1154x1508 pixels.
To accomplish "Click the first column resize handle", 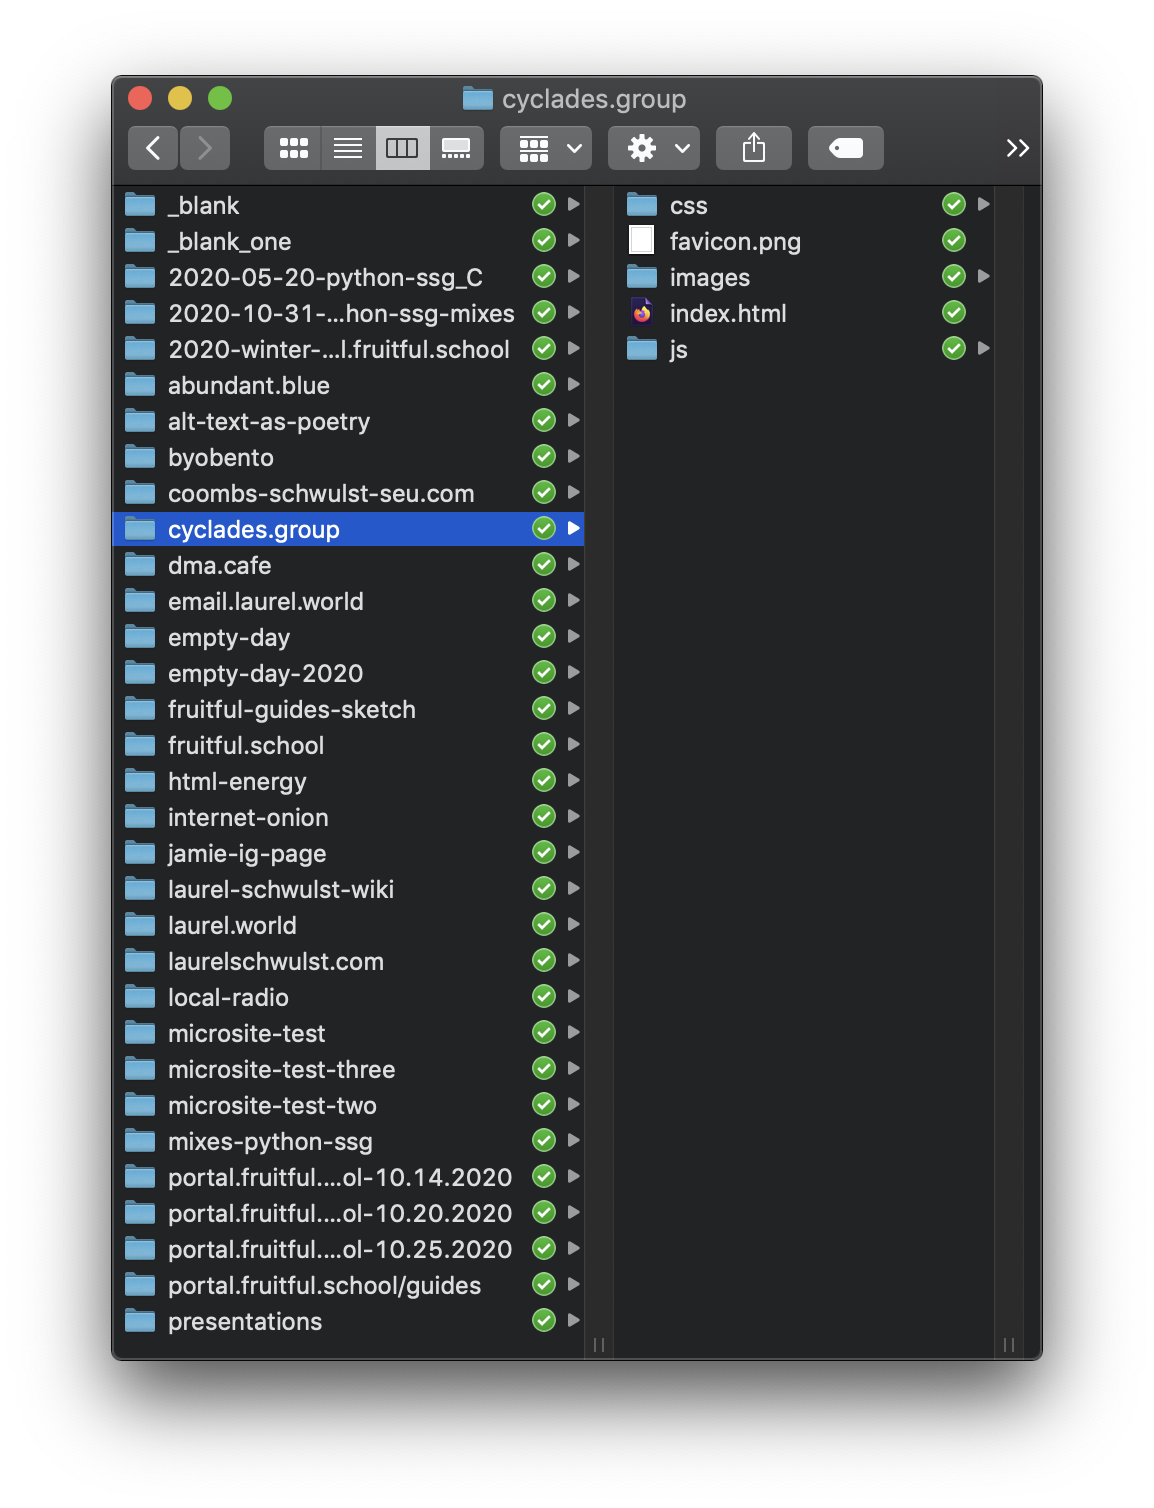I will [x=599, y=1344].
